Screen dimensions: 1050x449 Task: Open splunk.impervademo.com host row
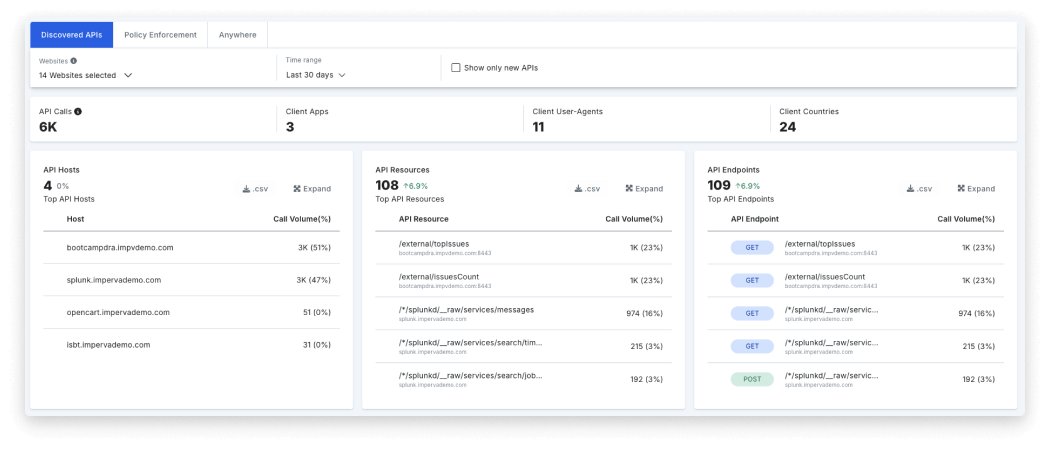(114, 280)
